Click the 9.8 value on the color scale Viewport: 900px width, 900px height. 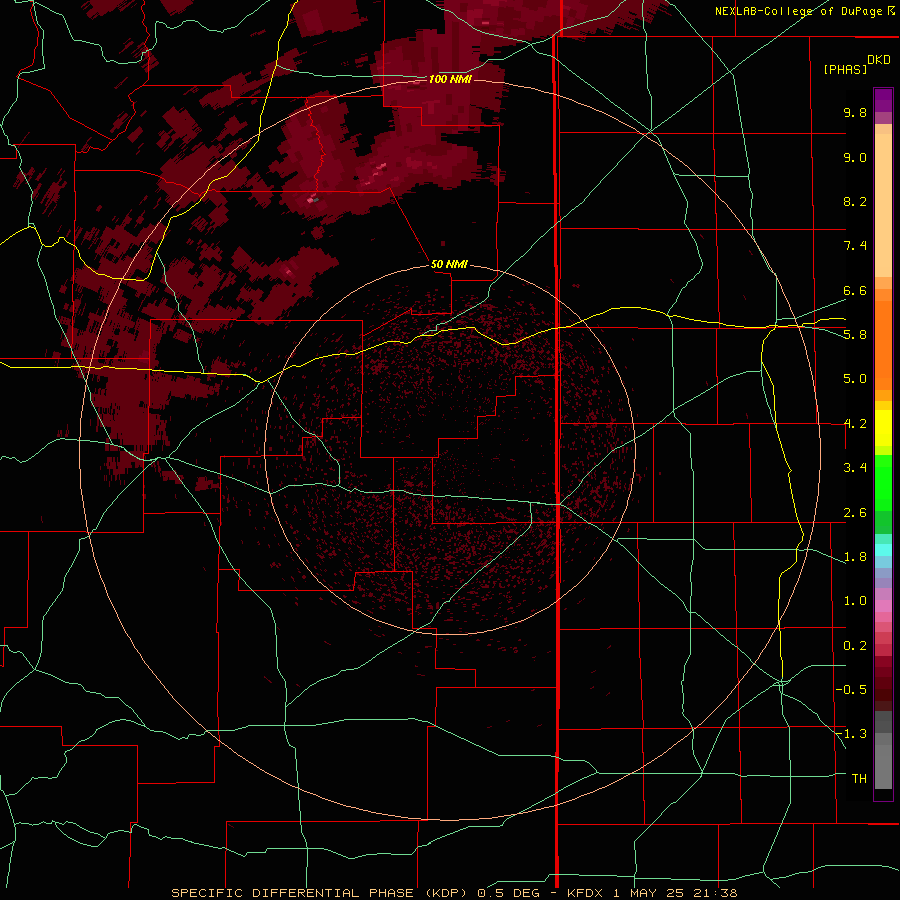[x=855, y=112]
